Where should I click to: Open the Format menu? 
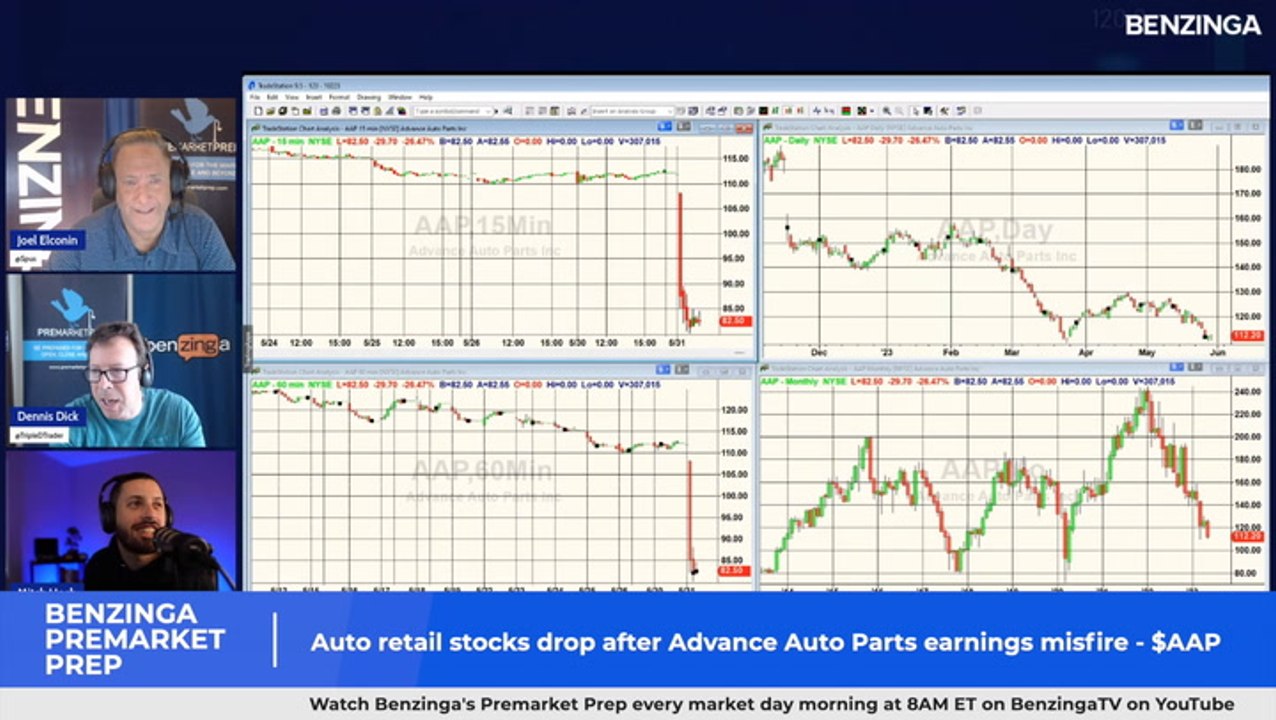(339, 97)
